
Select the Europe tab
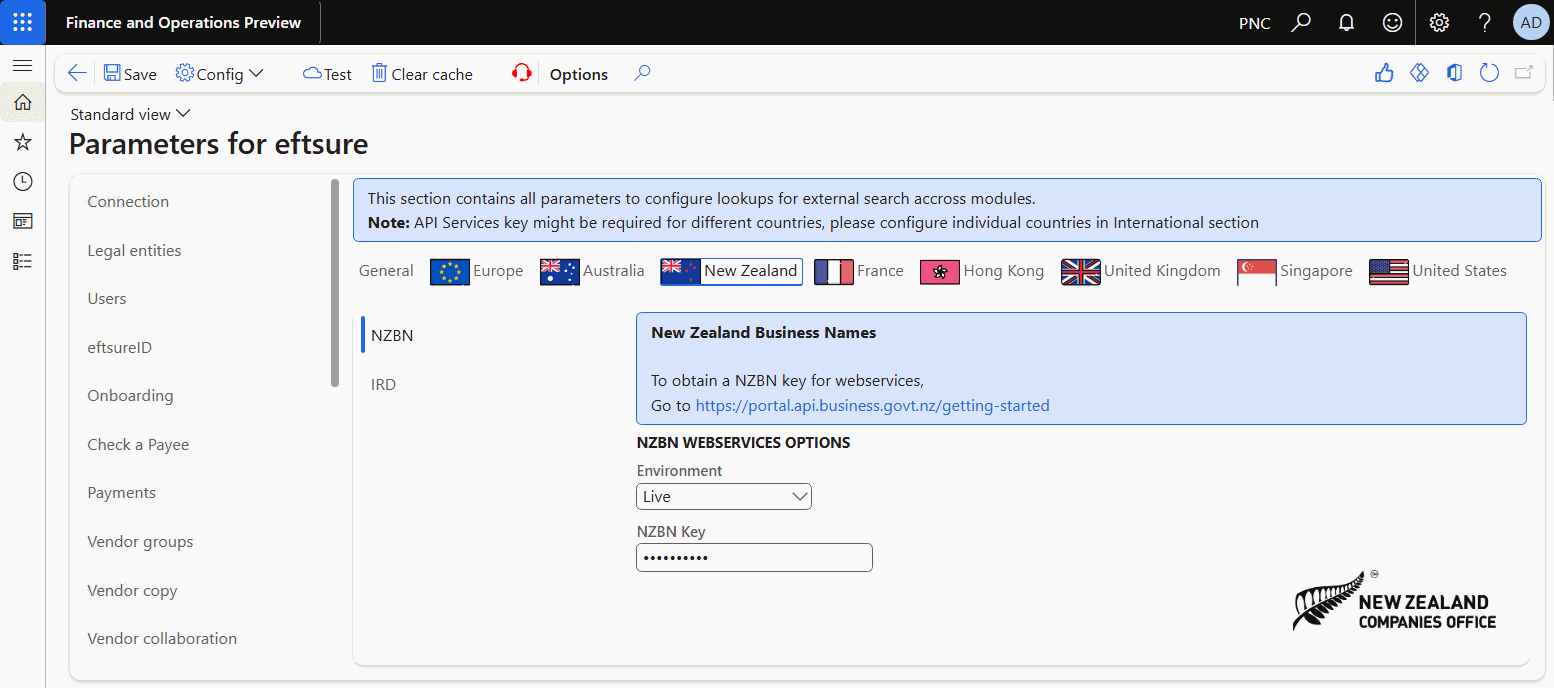(477, 271)
